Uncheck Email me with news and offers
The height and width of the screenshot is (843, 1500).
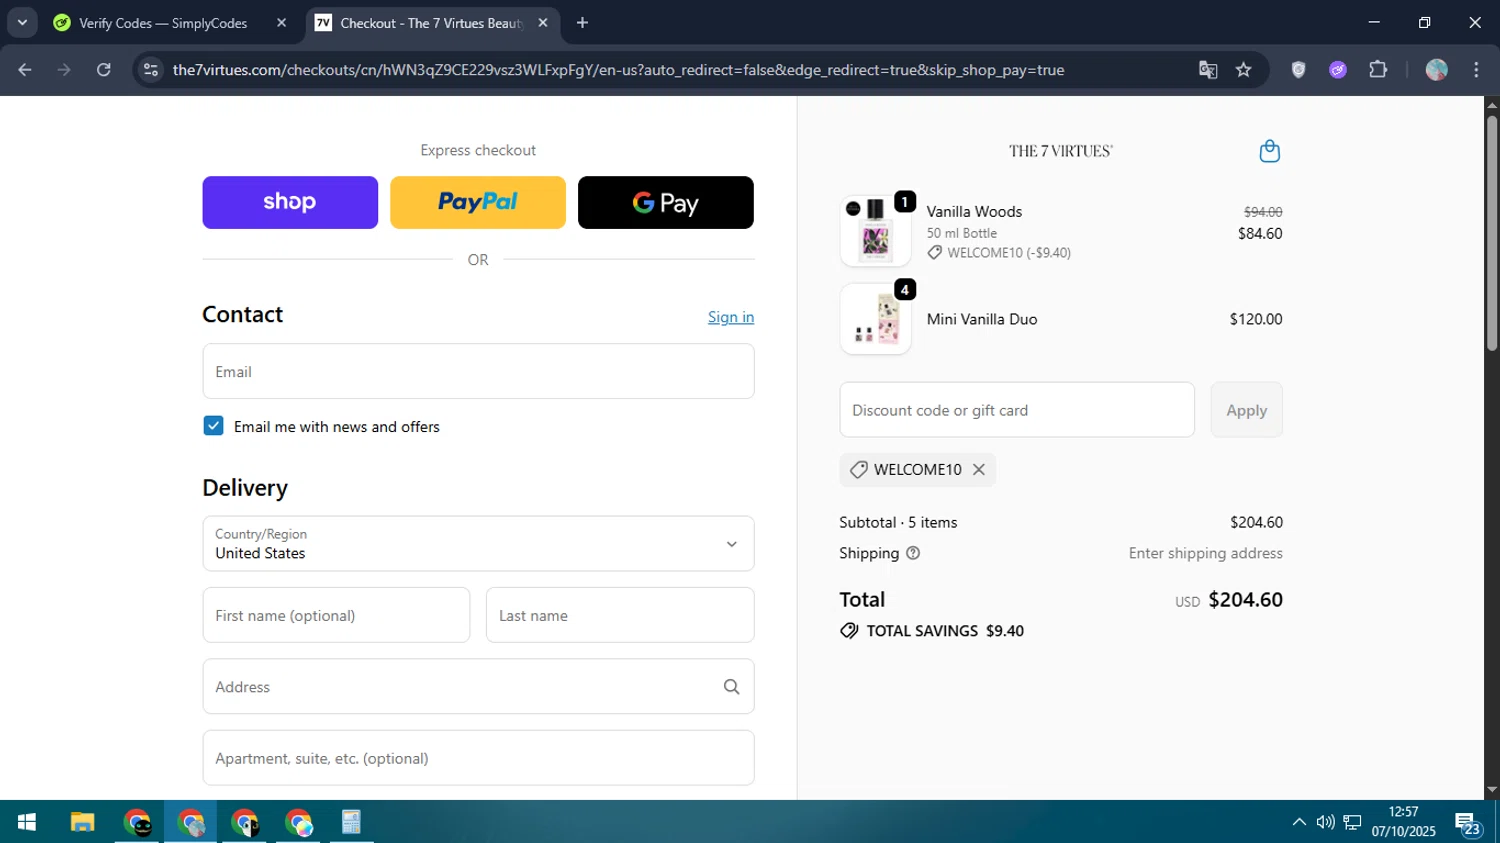tap(213, 426)
